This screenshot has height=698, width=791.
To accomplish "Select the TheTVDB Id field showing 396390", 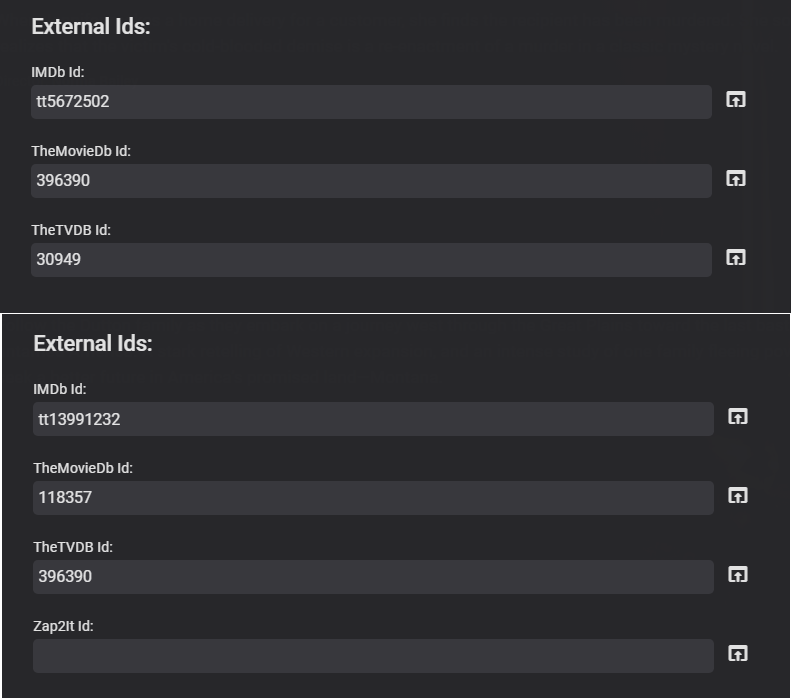I will (373, 577).
